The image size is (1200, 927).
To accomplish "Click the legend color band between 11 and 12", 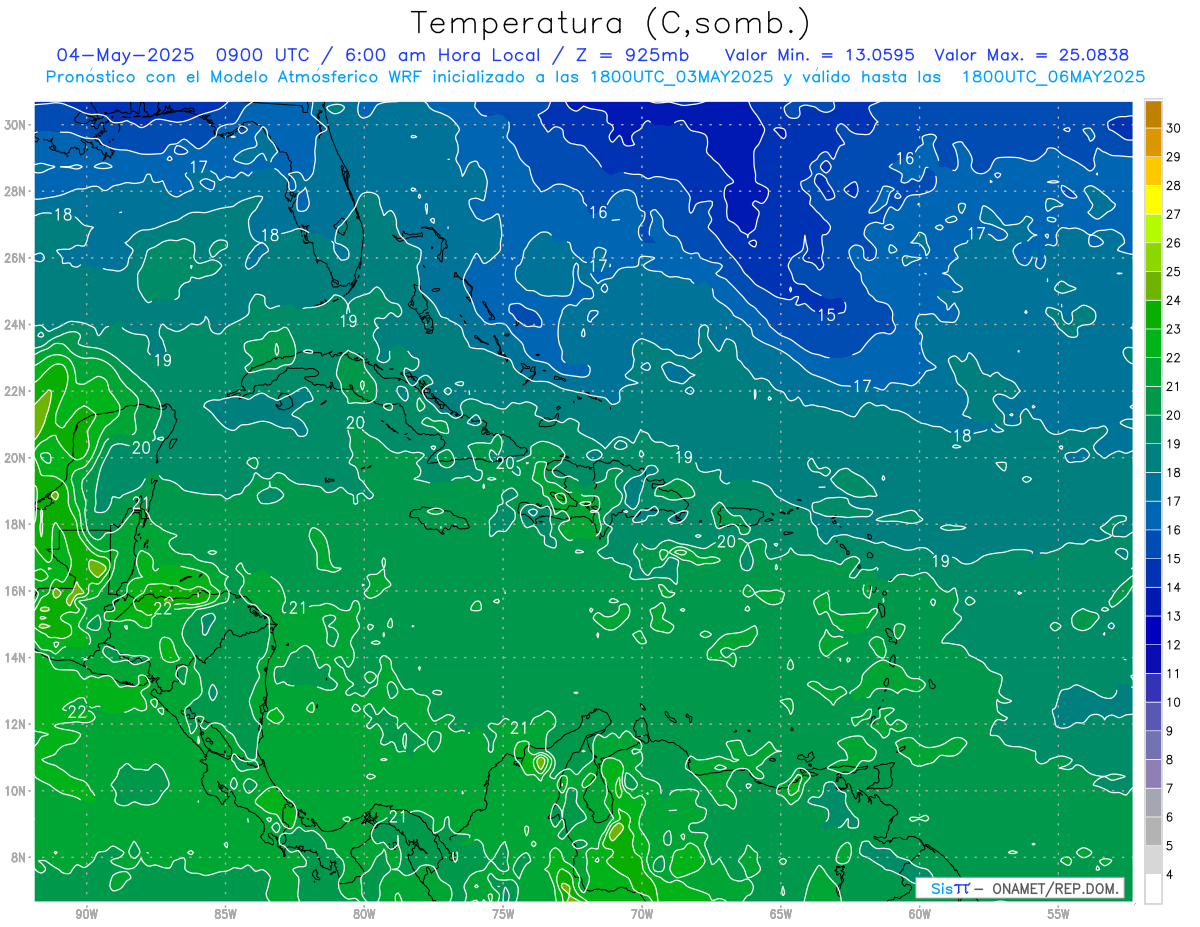I will coord(1153,660).
